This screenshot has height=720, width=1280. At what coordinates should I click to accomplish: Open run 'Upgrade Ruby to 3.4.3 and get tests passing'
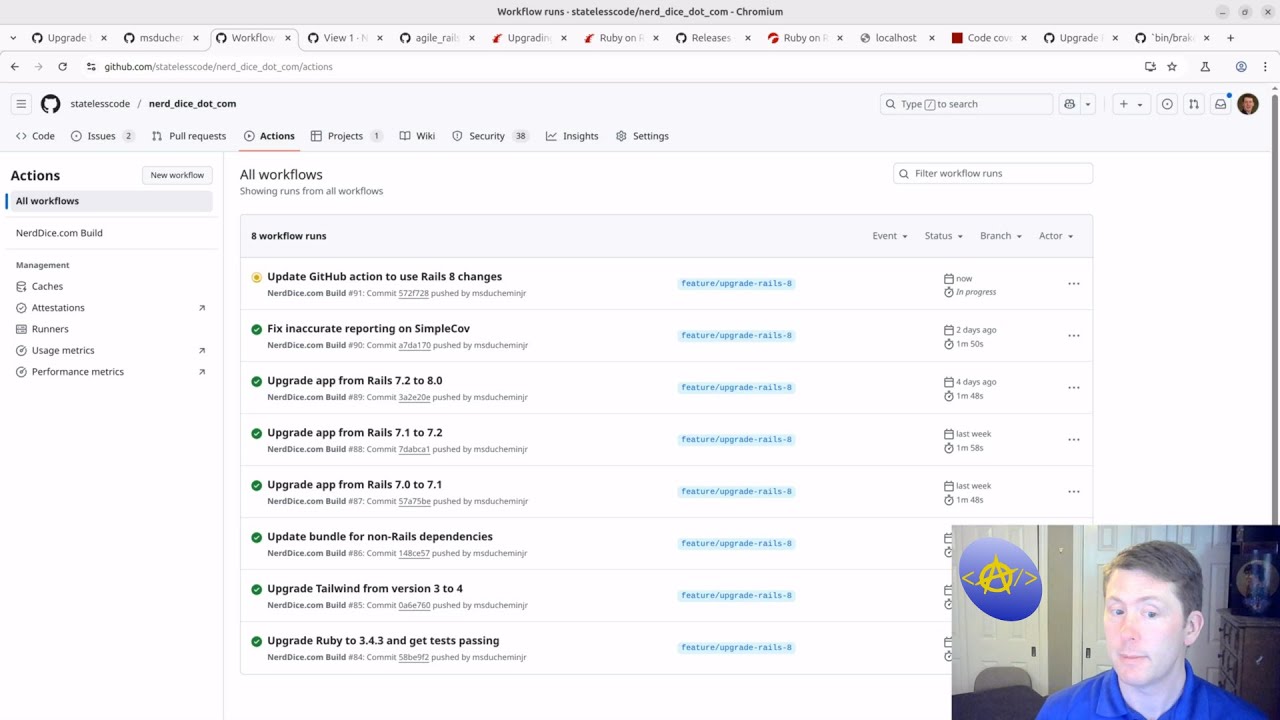383,641
